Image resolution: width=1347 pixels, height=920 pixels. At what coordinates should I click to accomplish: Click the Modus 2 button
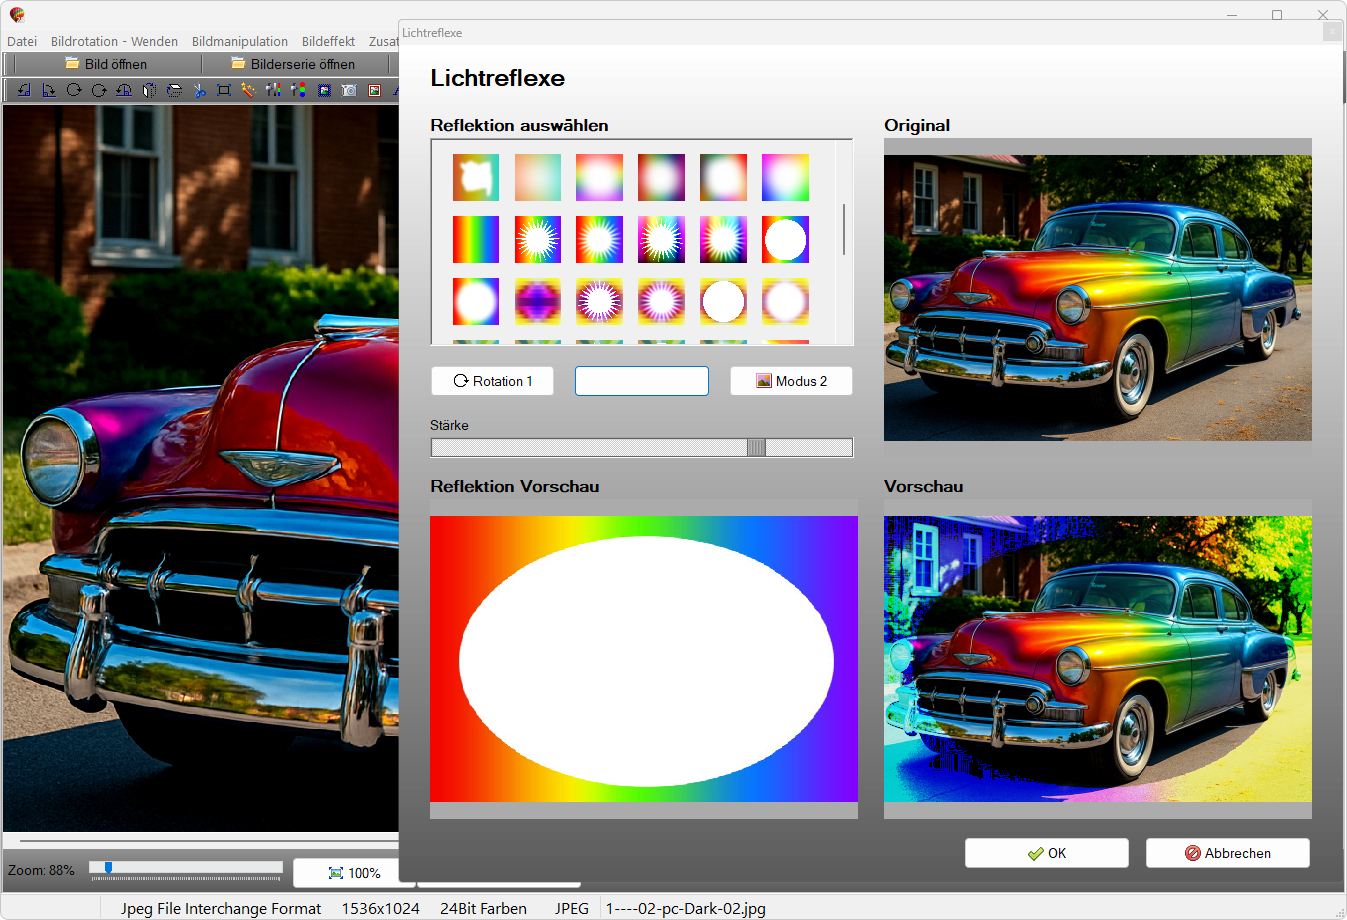[791, 381]
